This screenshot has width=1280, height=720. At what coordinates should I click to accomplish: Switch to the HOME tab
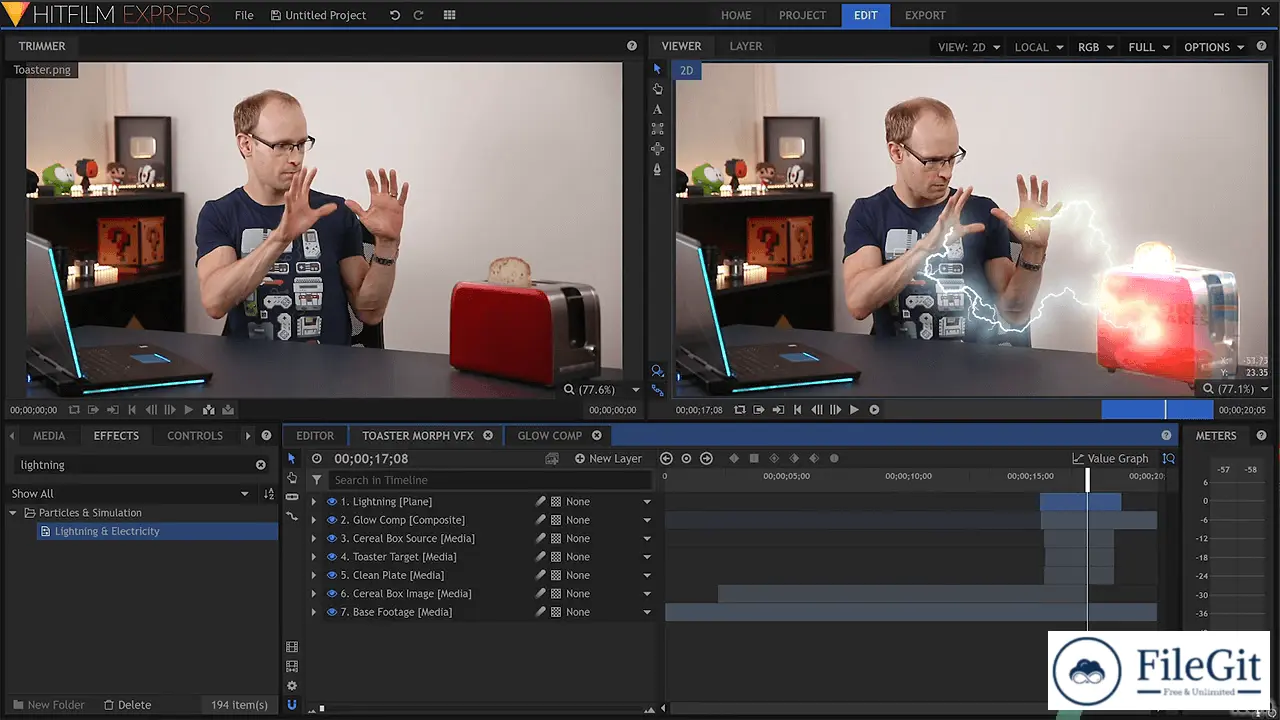pyautogui.click(x=736, y=15)
